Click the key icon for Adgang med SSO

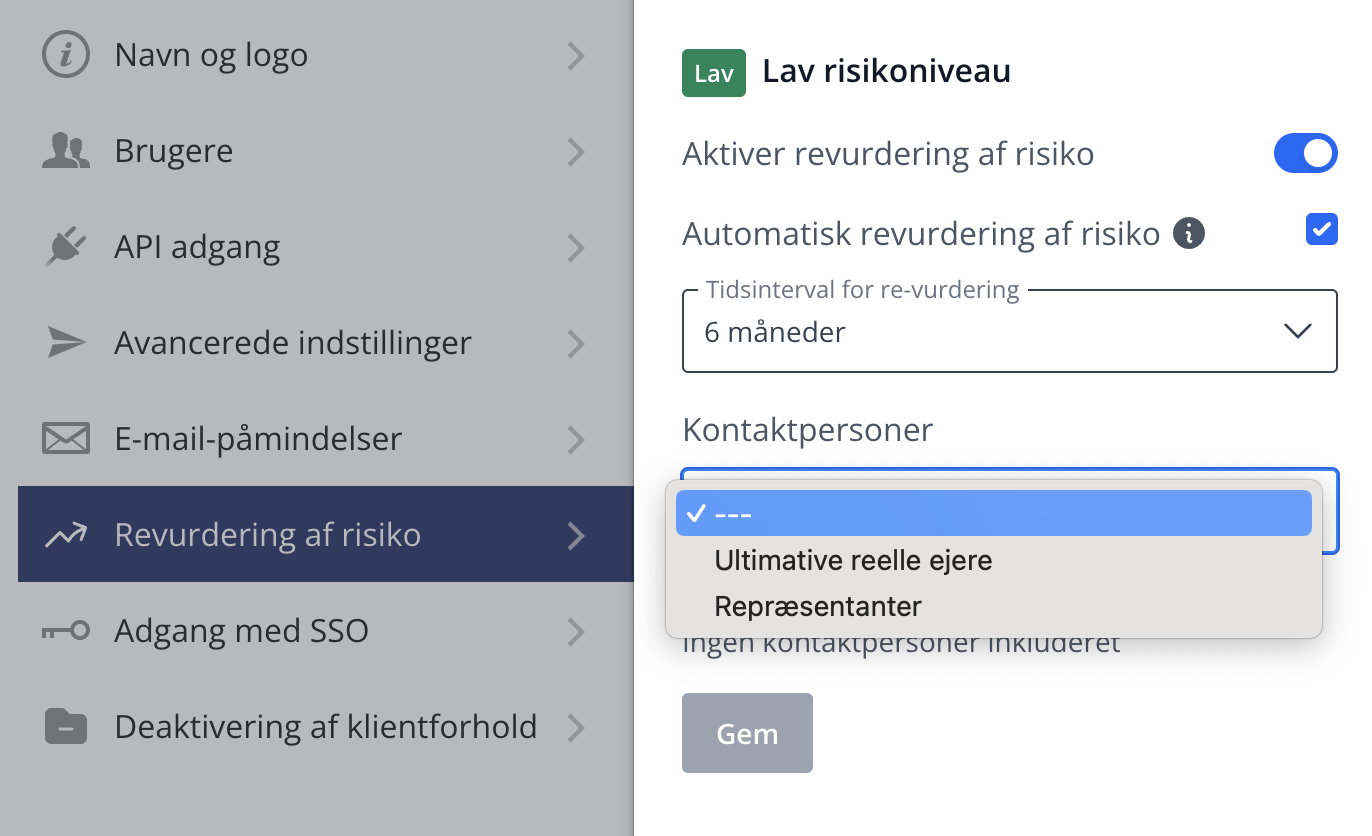66,631
